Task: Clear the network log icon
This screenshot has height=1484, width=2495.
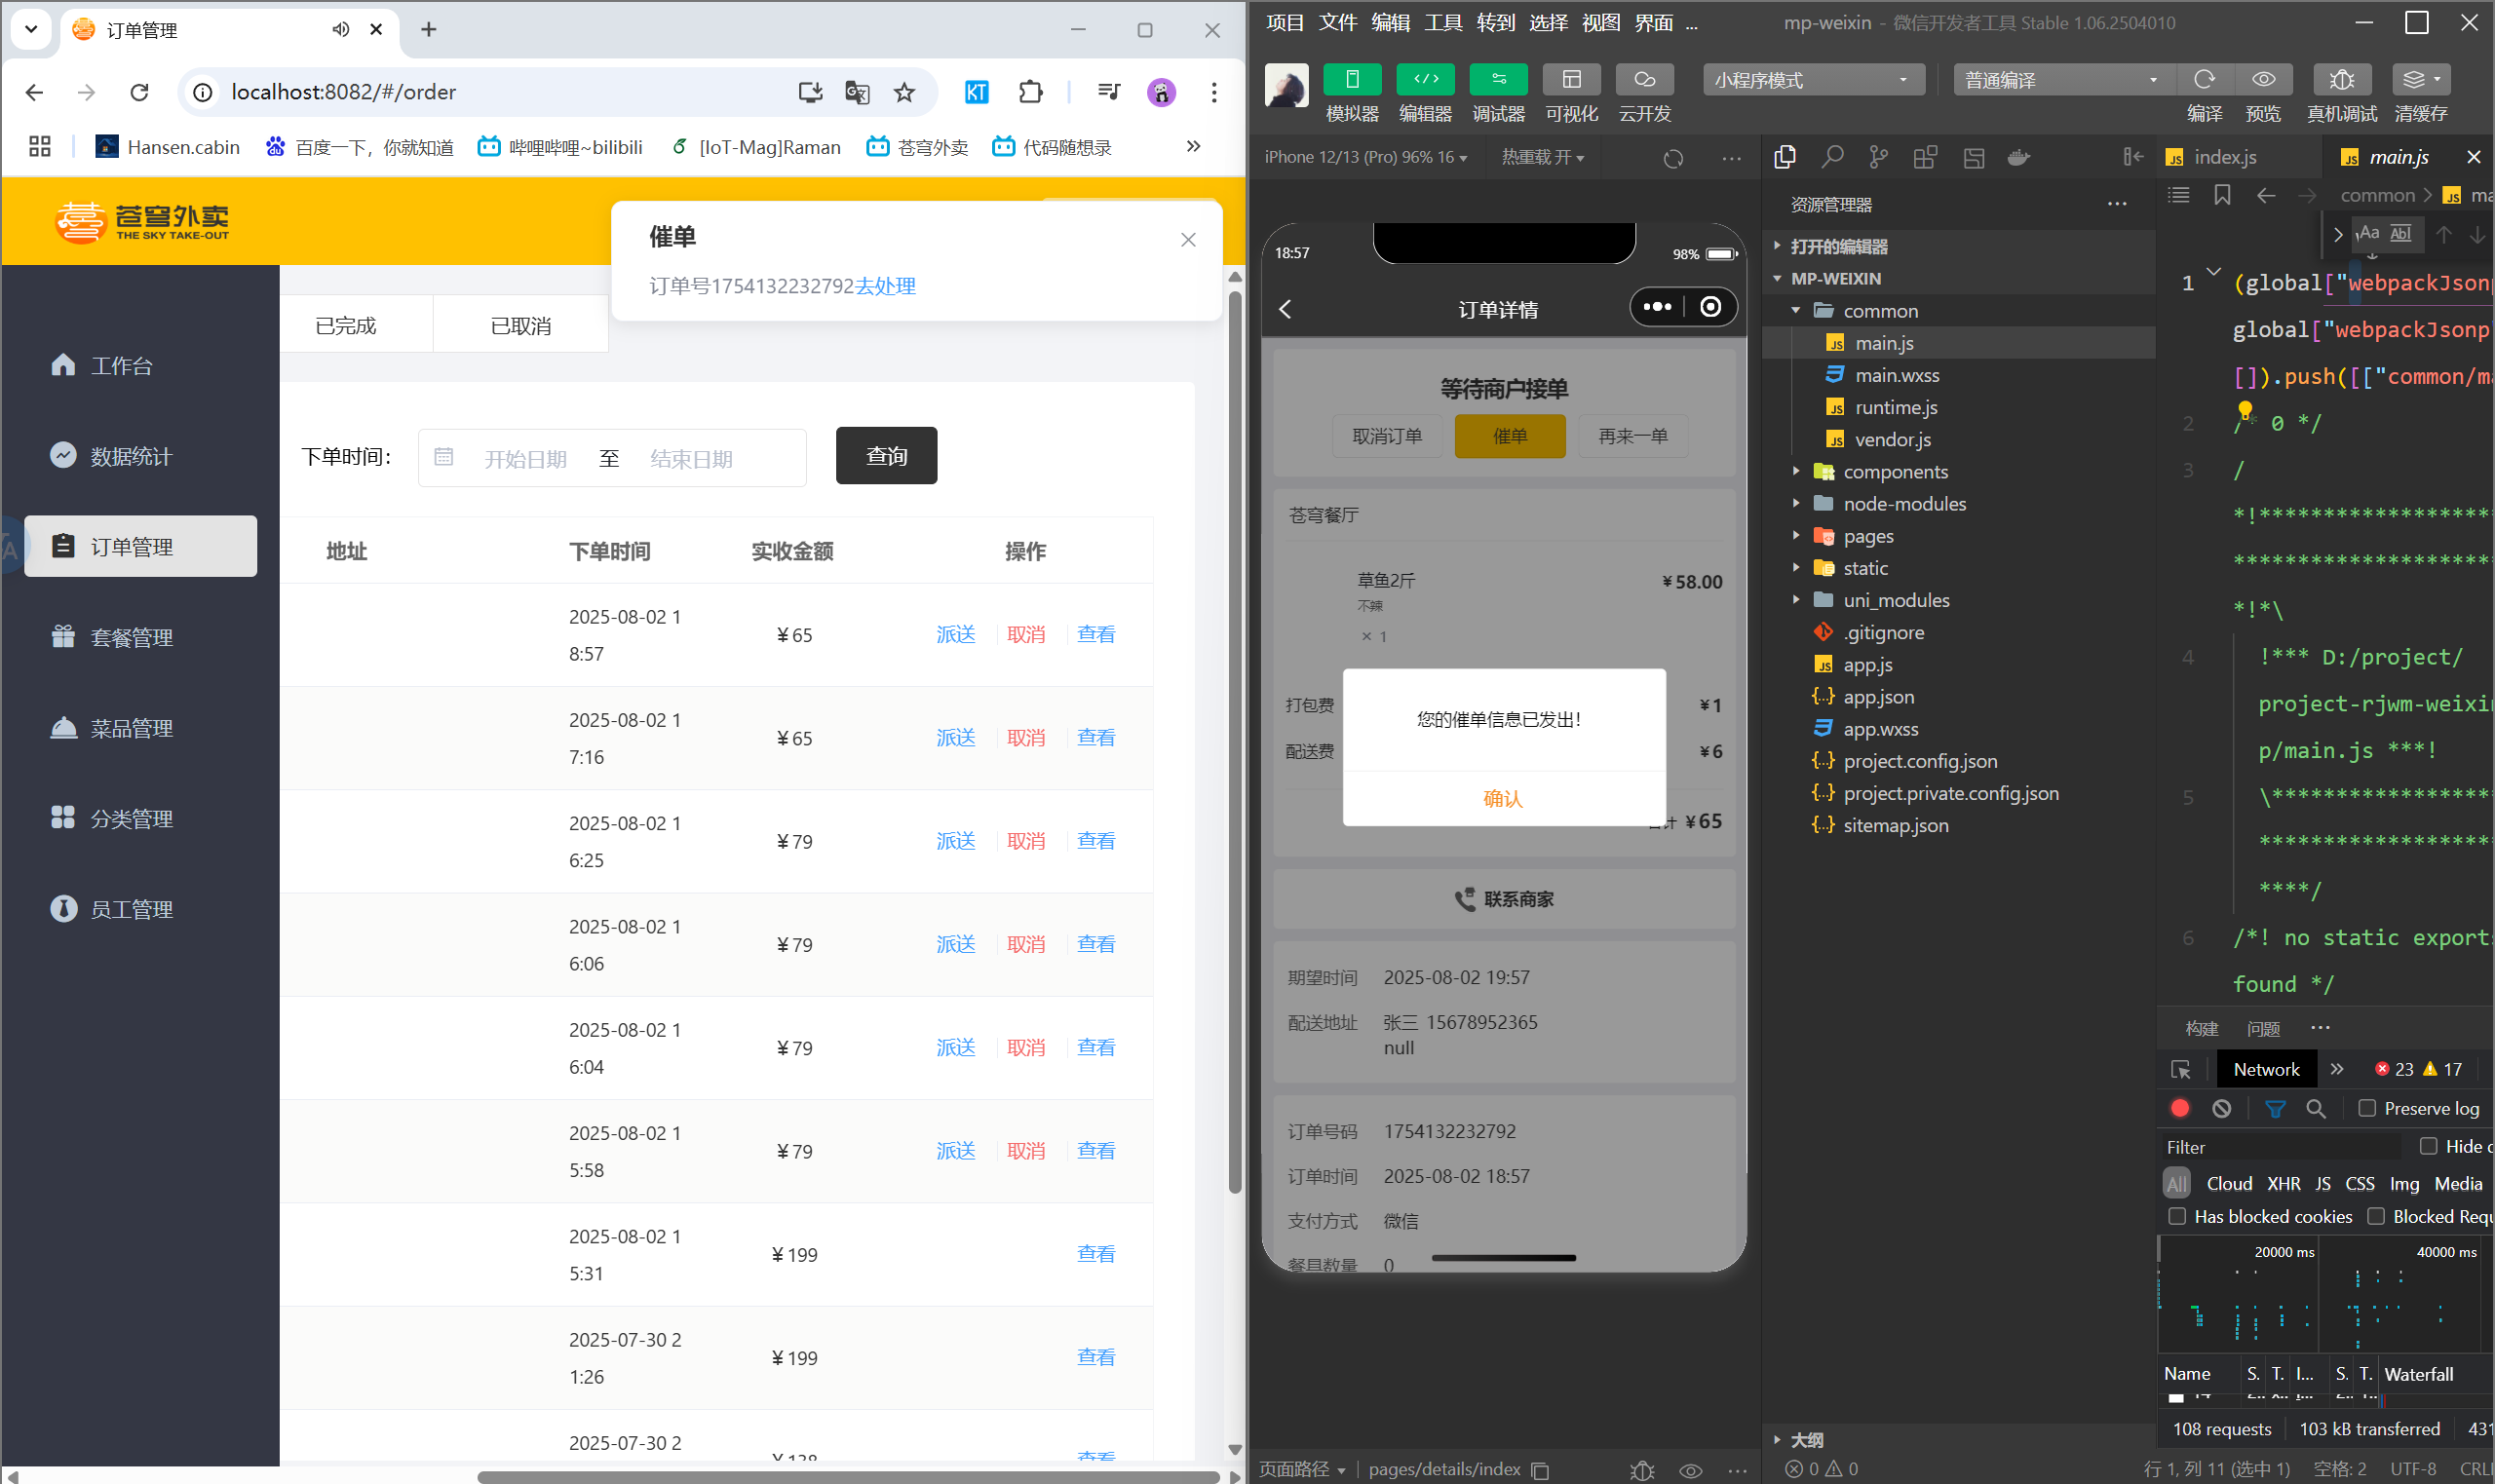Action: tap(2221, 1108)
